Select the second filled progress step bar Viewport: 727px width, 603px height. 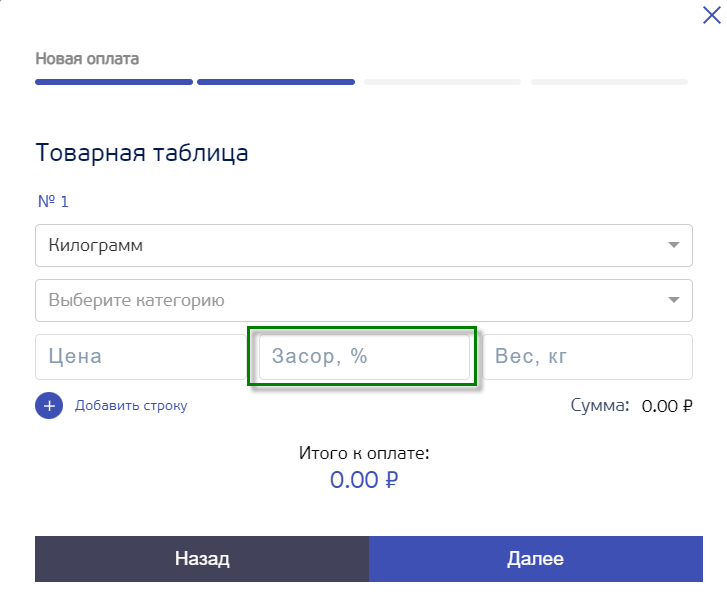pos(276,82)
